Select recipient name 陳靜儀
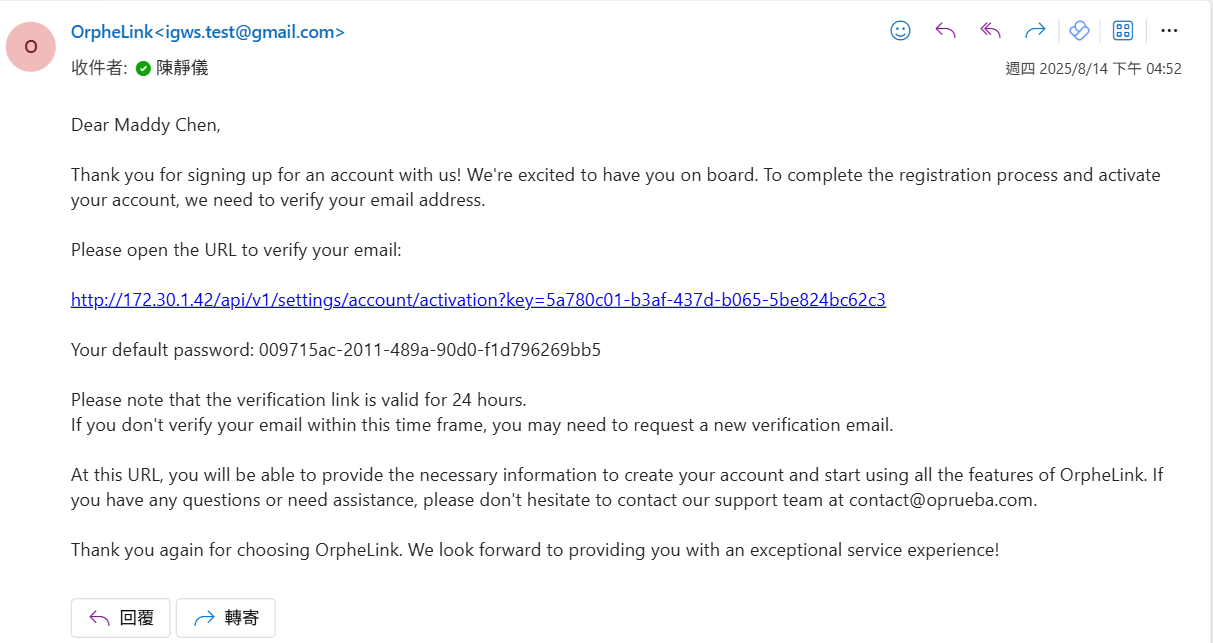1213x643 pixels. point(182,68)
